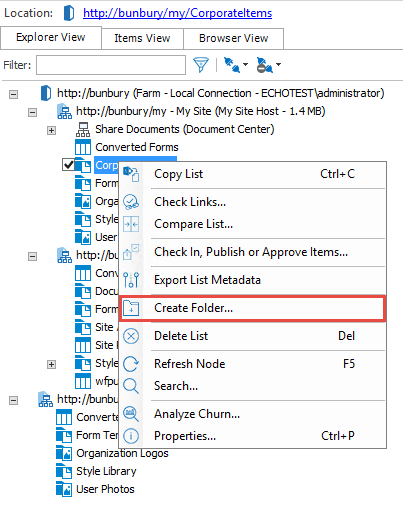Collapse the http://bunbury farm node
403x506 pixels.
pos(13,94)
